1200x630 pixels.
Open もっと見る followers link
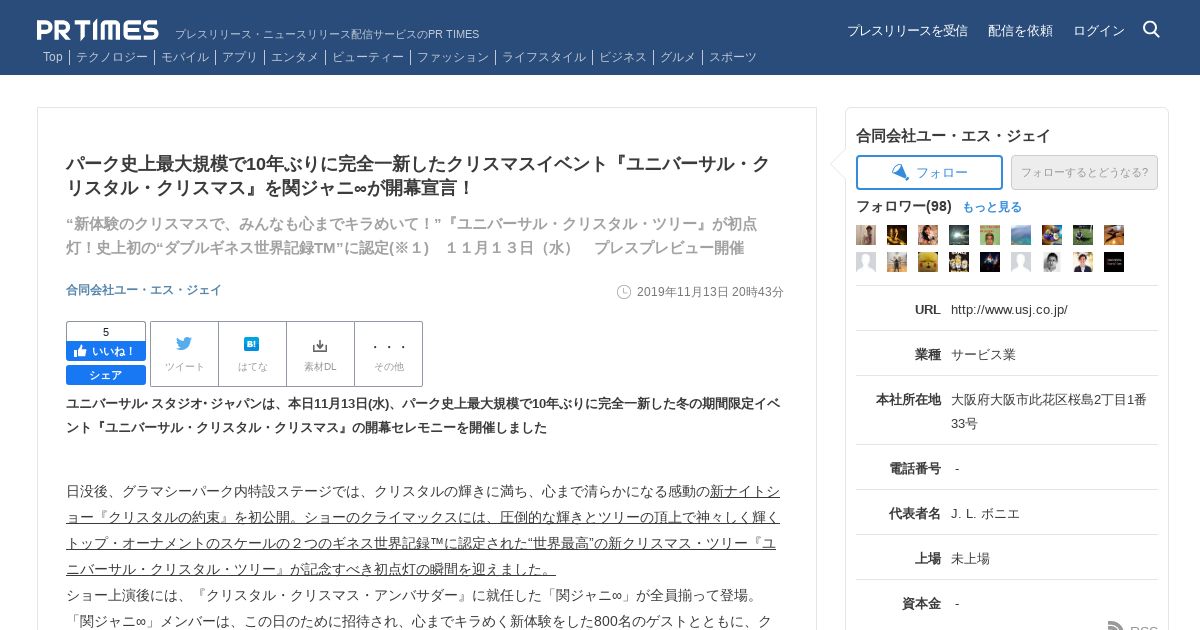click(x=992, y=207)
